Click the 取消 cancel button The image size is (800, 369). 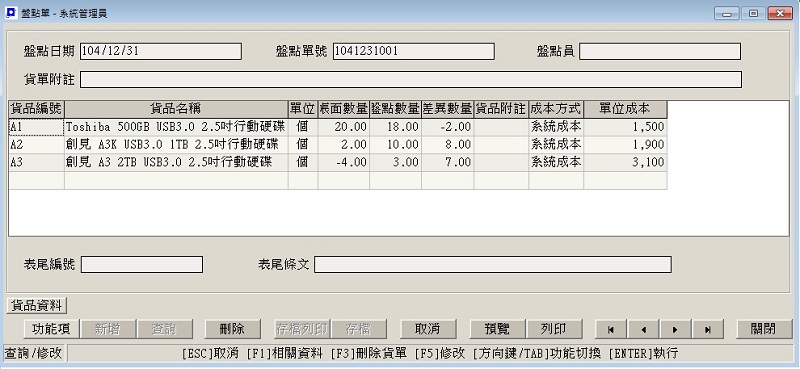428,329
